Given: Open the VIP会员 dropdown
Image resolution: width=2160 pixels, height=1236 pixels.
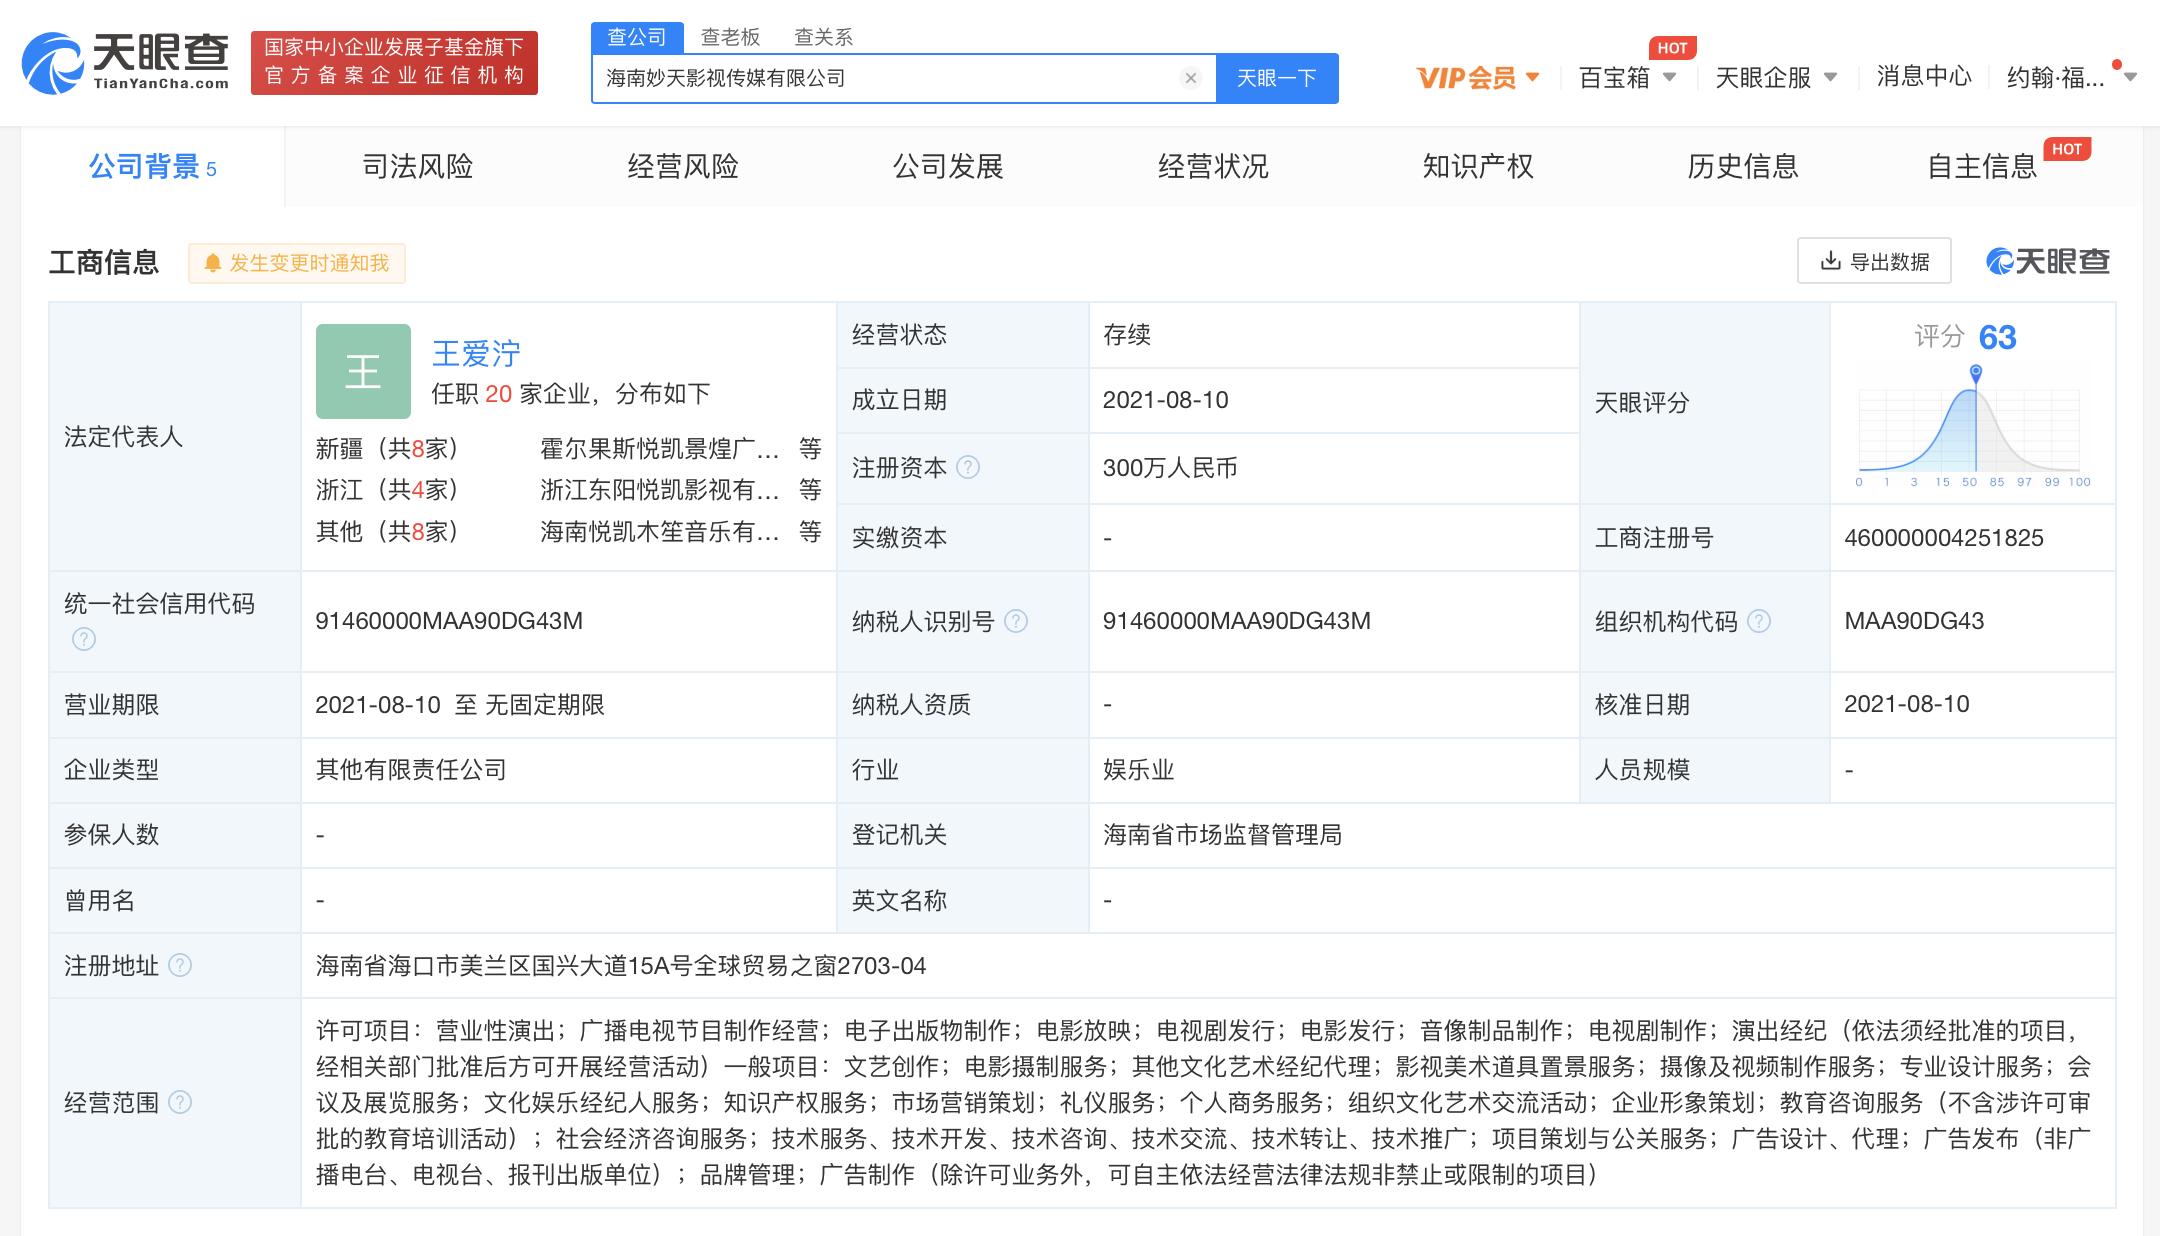Looking at the screenshot, I should pos(1478,77).
